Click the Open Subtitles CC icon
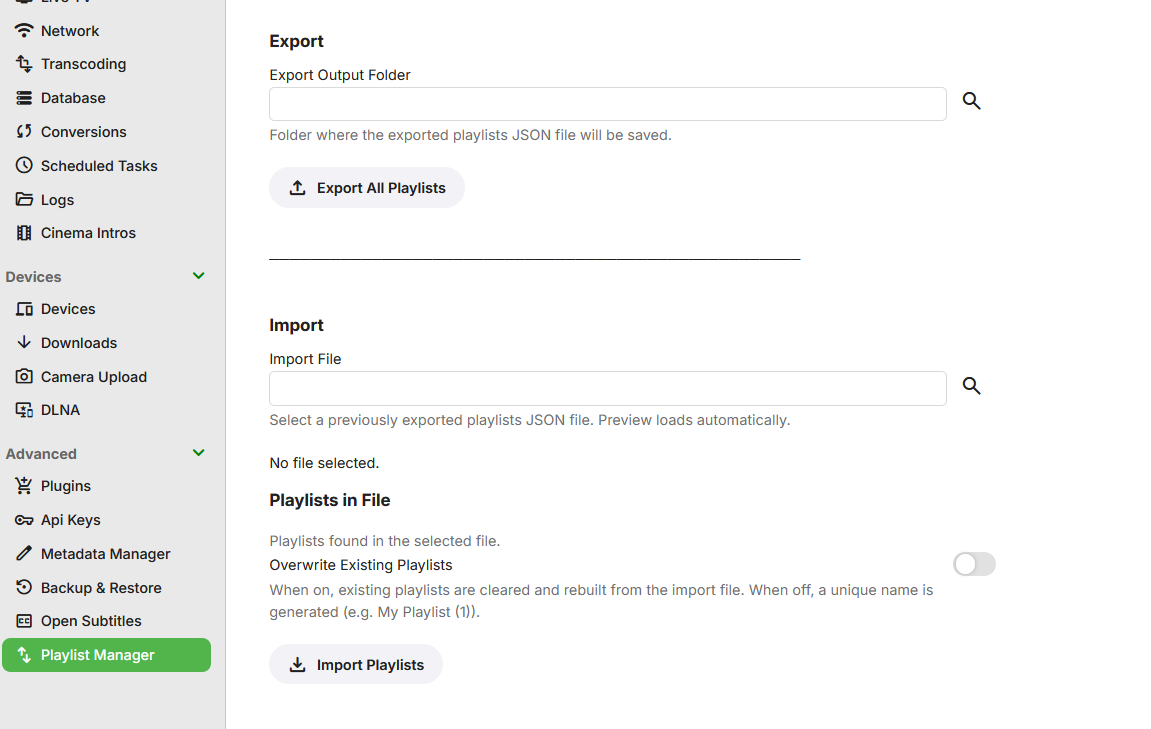This screenshot has width=1151, height=729. (24, 621)
